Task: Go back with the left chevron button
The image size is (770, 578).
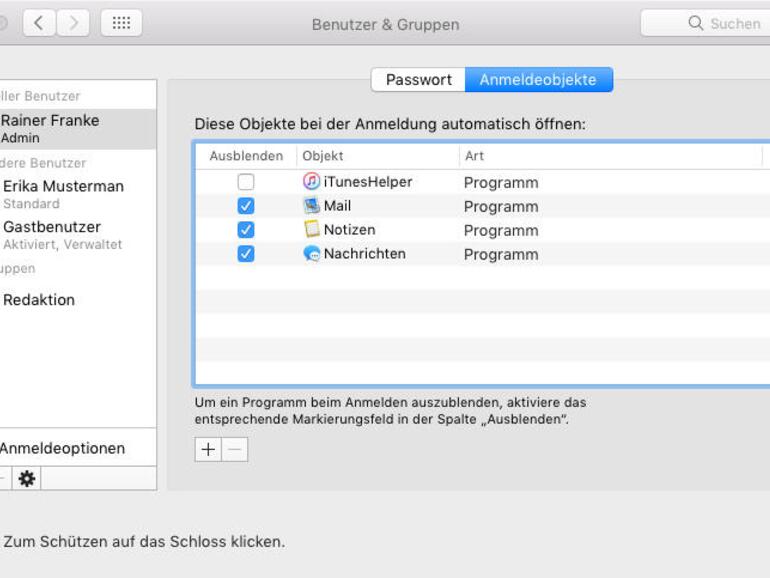Action: (39, 23)
